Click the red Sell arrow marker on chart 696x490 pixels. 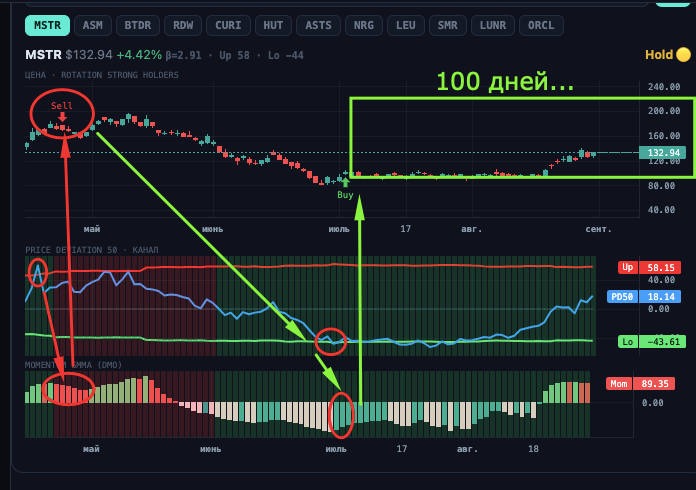63,117
